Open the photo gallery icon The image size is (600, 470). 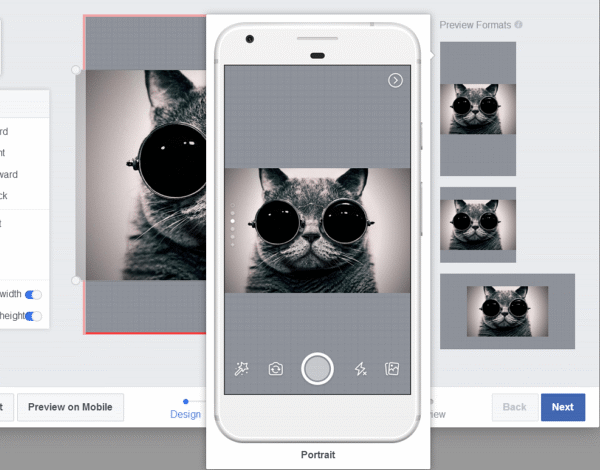click(393, 369)
